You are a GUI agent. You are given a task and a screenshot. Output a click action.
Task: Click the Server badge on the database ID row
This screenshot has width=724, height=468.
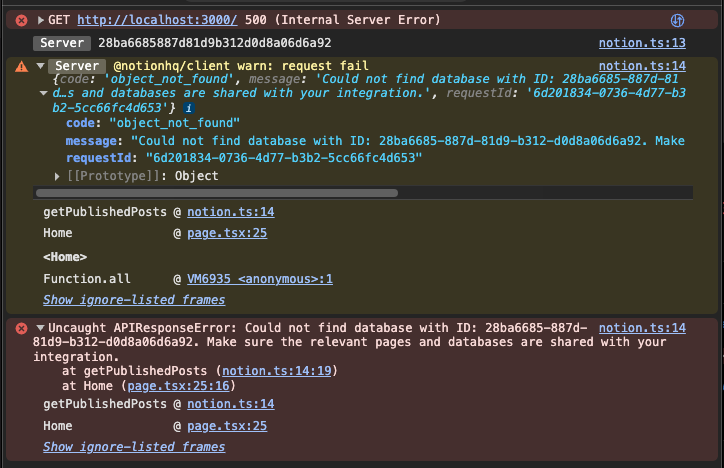pos(62,43)
